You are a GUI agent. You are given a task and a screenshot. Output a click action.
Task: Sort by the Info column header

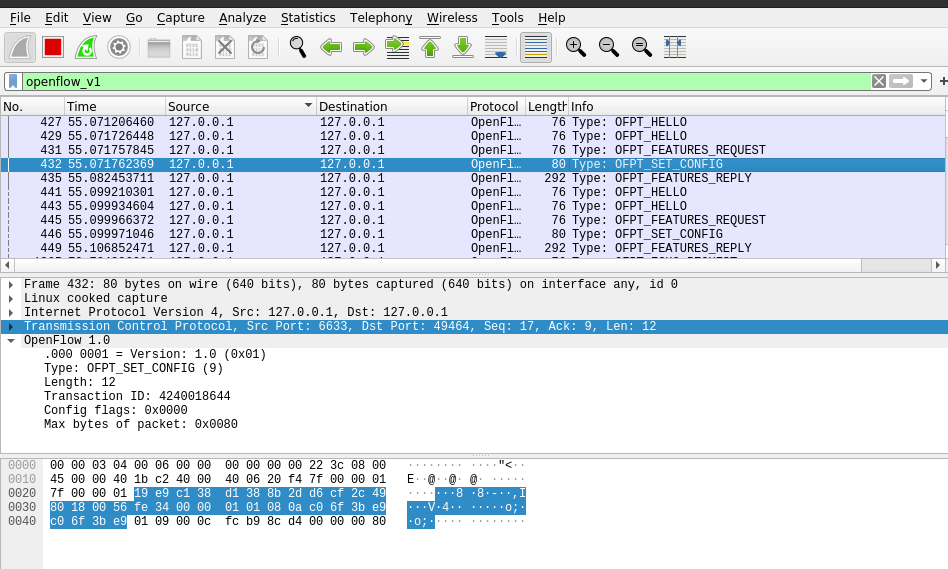757,106
